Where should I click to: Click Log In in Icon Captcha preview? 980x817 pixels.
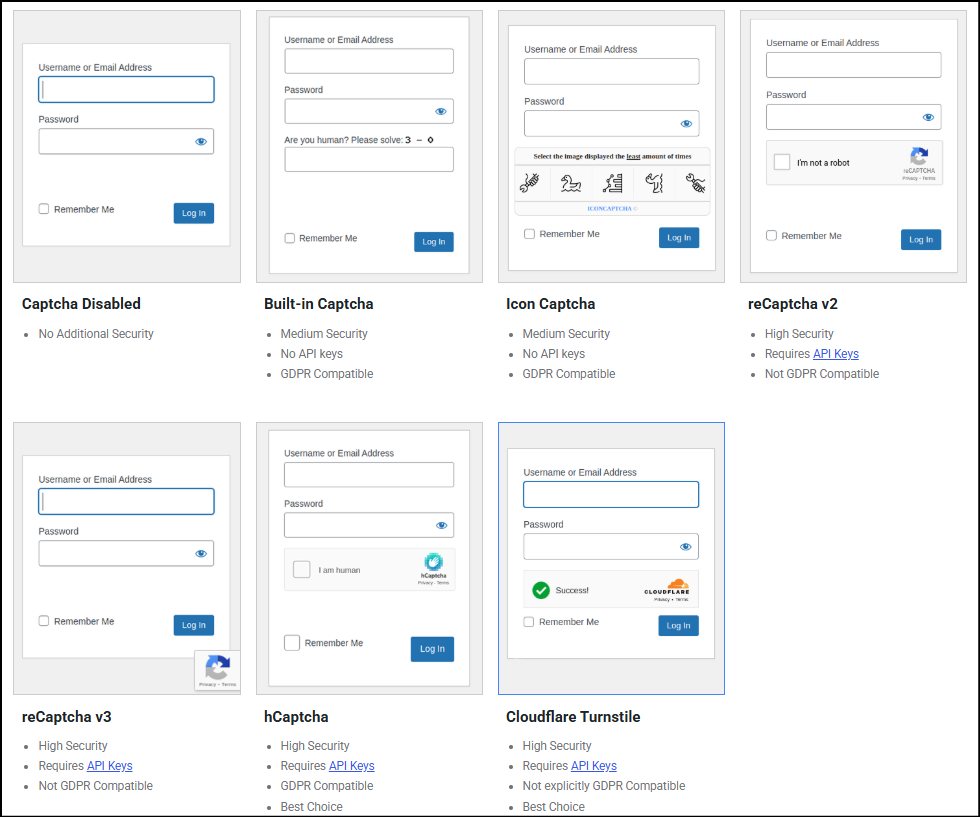click(x=679, y=238)
